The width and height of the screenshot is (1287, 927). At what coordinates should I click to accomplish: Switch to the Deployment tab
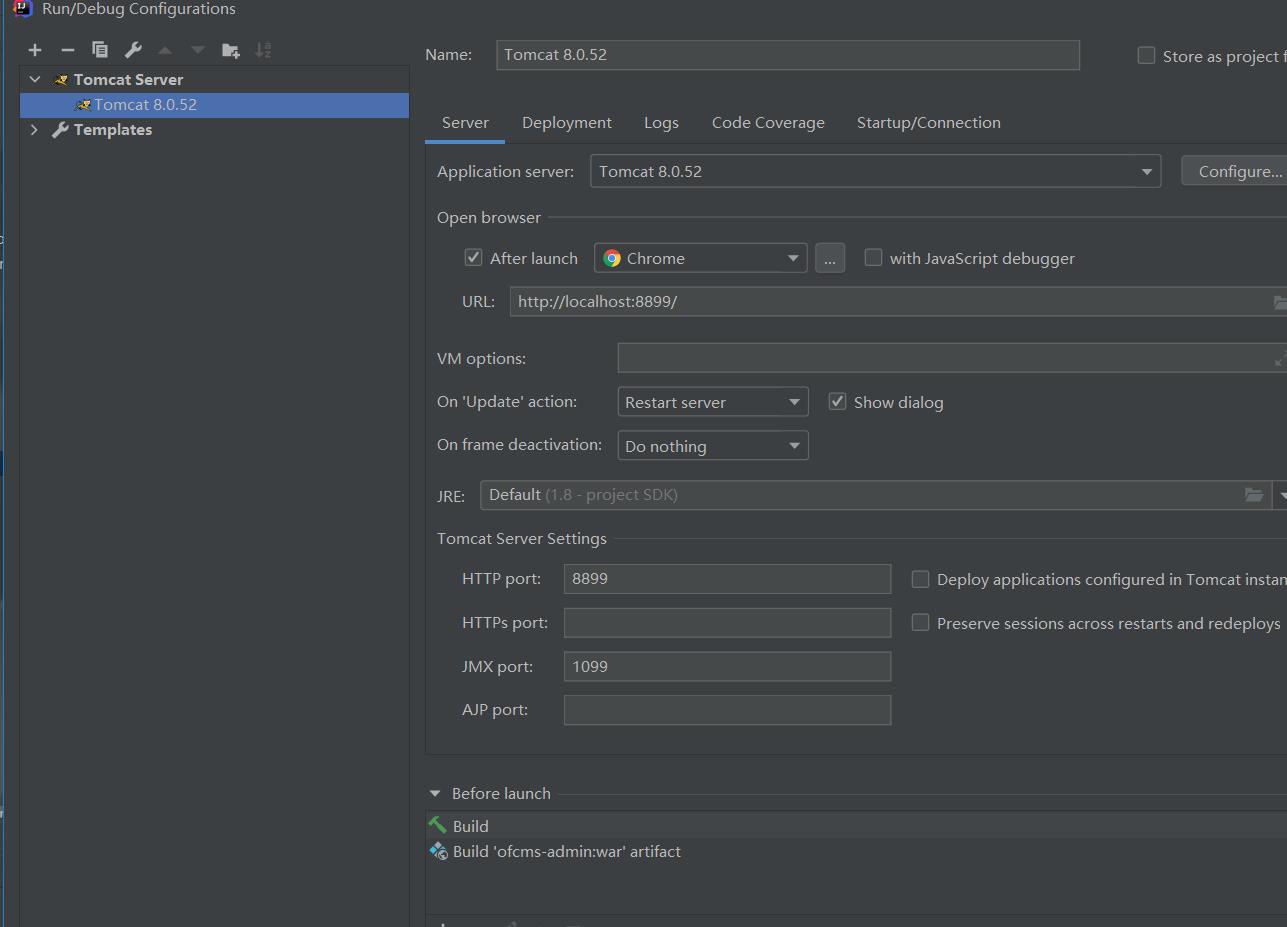tap(567, 123)
